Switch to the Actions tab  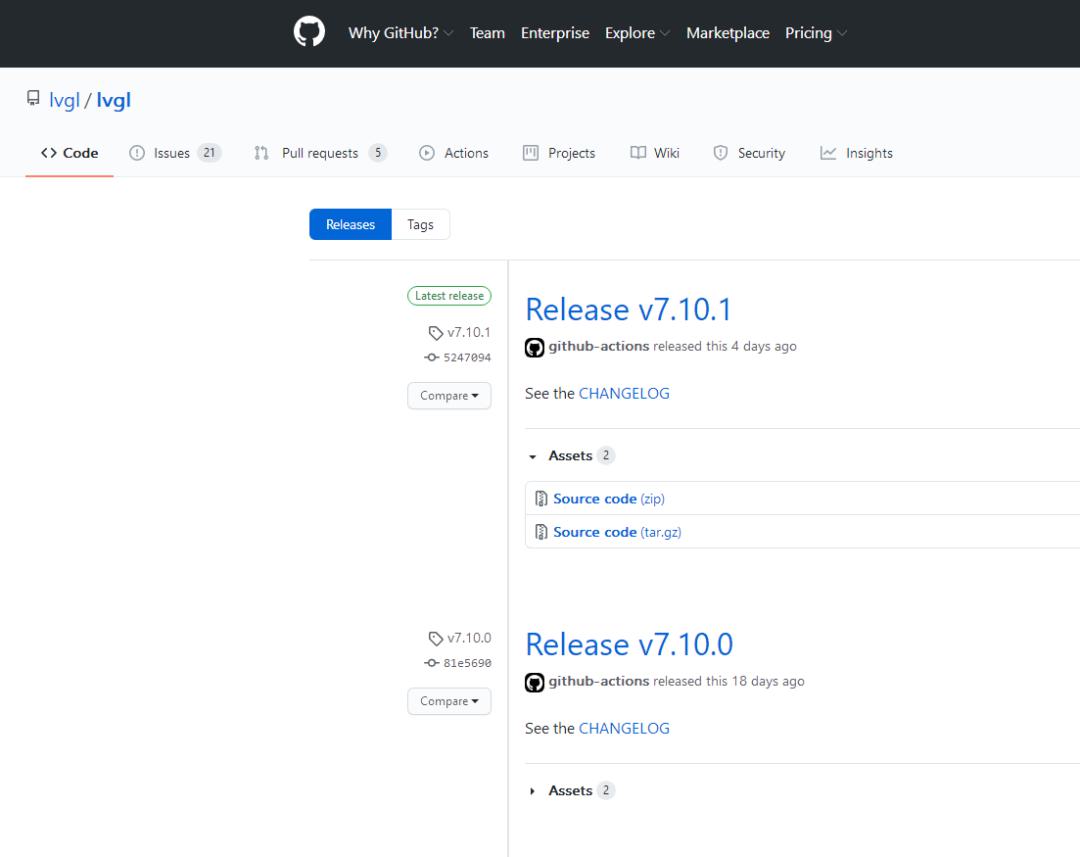pyautogui.click(x=454, y=153)
